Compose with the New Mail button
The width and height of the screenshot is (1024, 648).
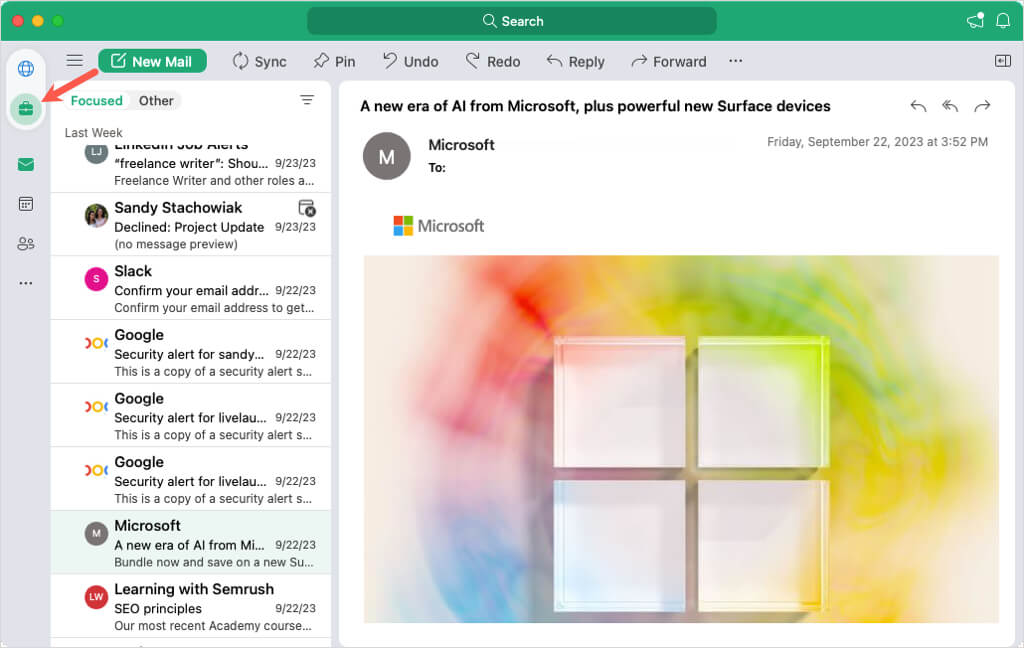click(152, 61)
